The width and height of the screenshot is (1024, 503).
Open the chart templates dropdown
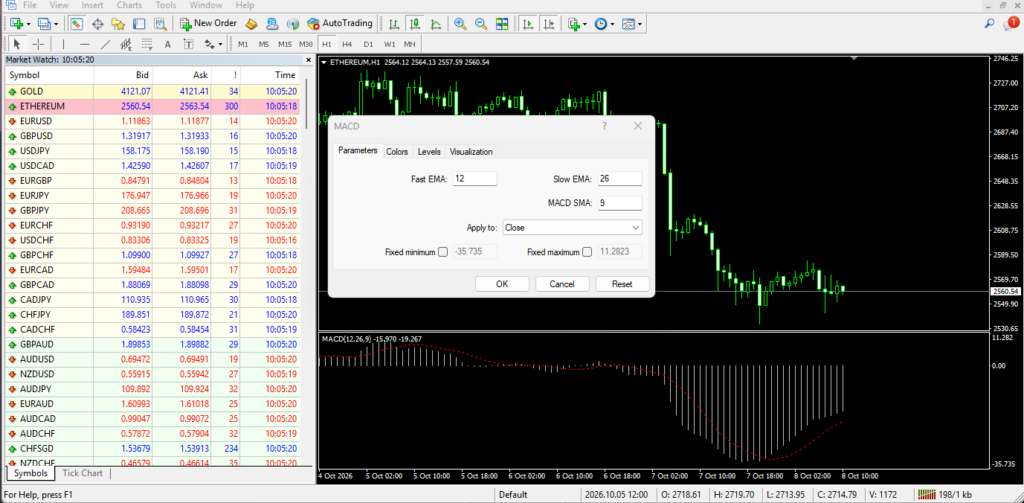[x=632, y=24]
